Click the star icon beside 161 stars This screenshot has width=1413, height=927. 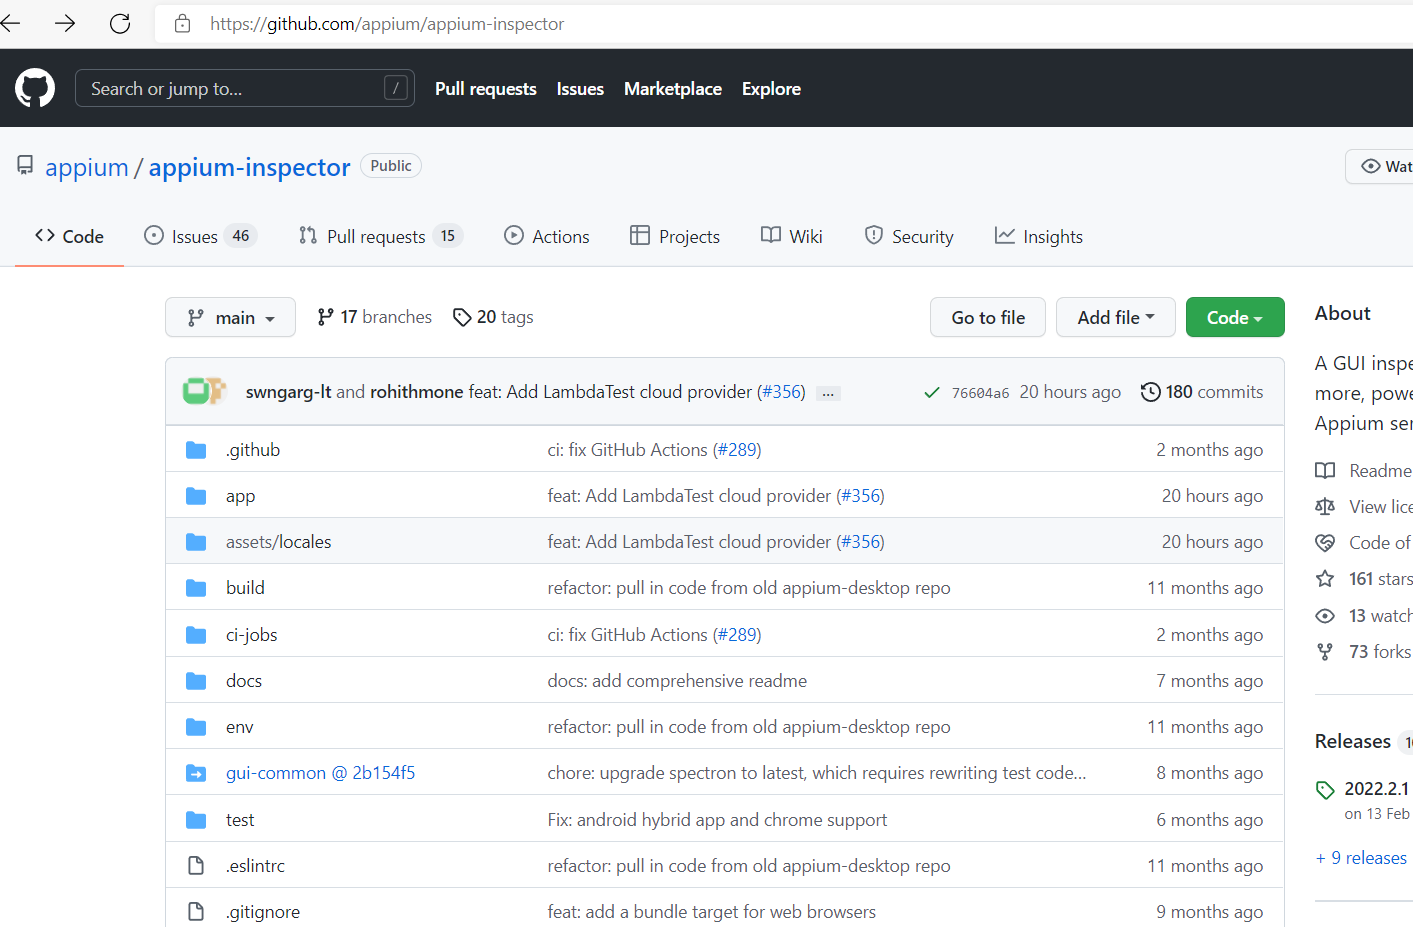(x=1325, y=579)
